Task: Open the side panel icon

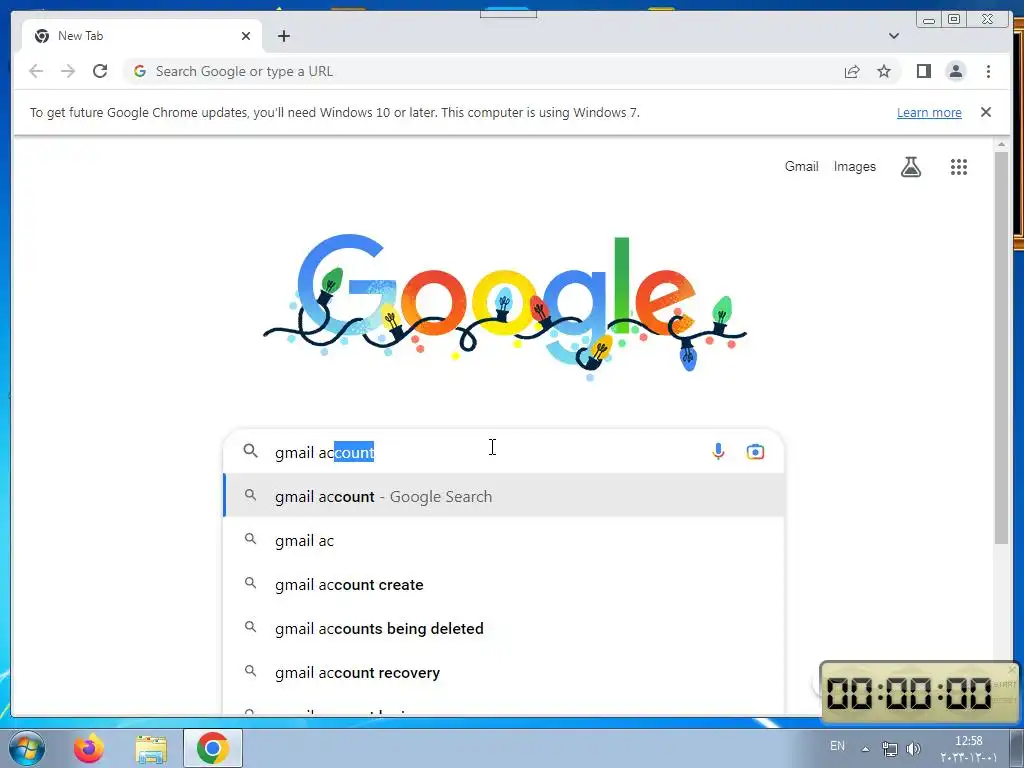Action: pyautogui.click(x=923, y=71)
